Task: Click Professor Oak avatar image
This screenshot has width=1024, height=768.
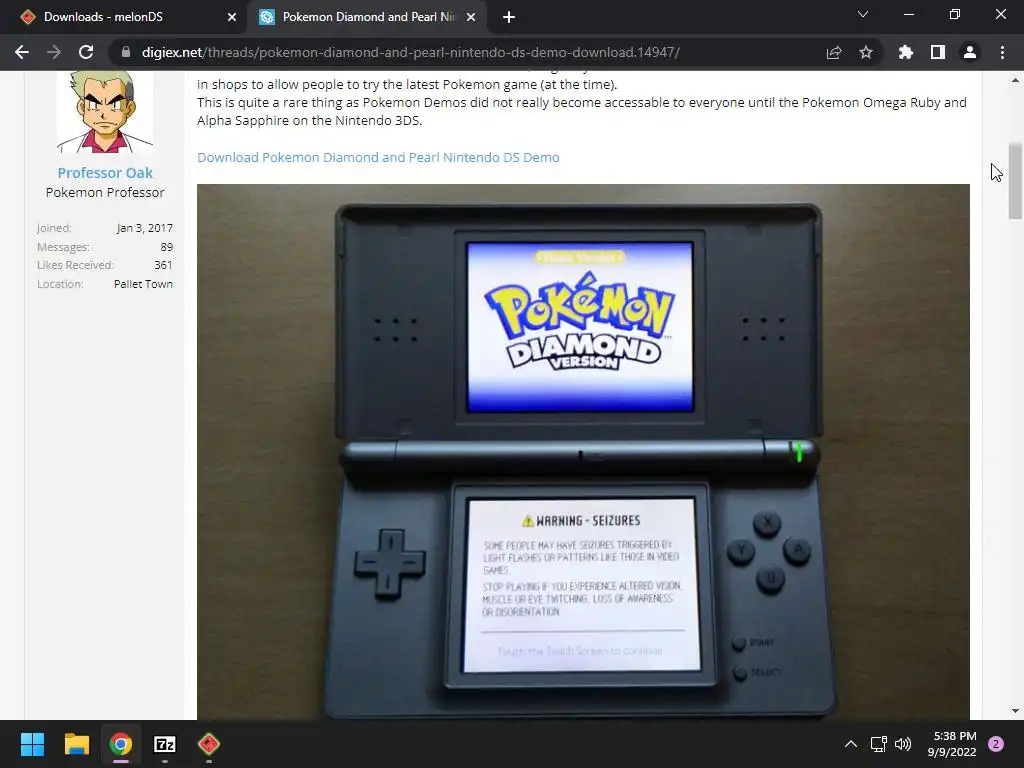Action: click(x=105, y=112)
